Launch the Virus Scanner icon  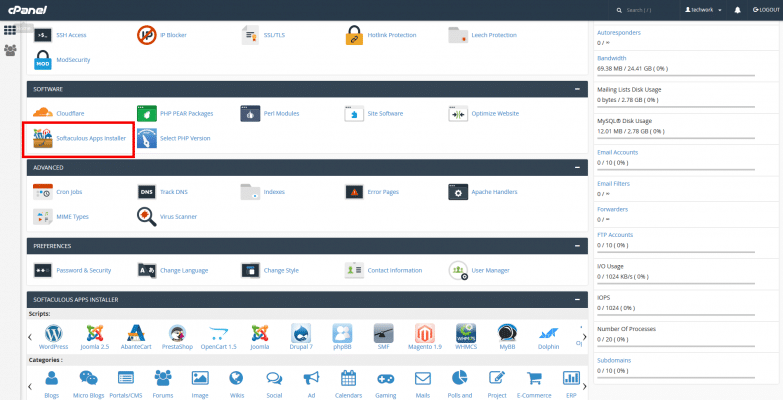[147, 216]
